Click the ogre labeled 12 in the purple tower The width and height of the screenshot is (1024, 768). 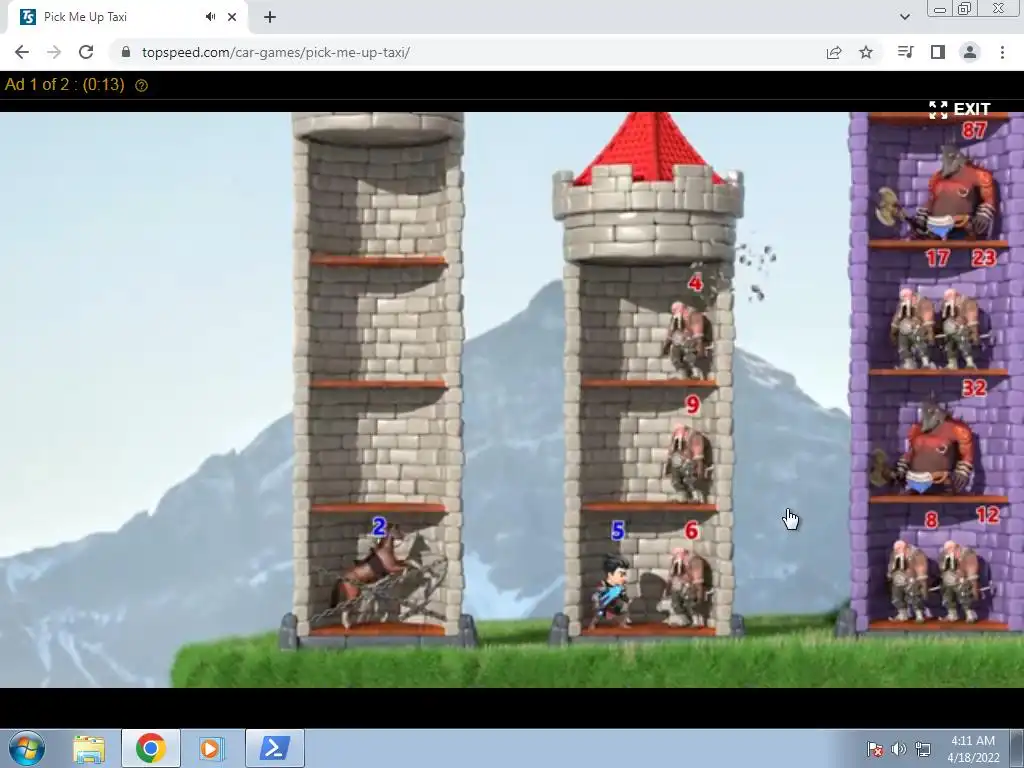(957, 580)
